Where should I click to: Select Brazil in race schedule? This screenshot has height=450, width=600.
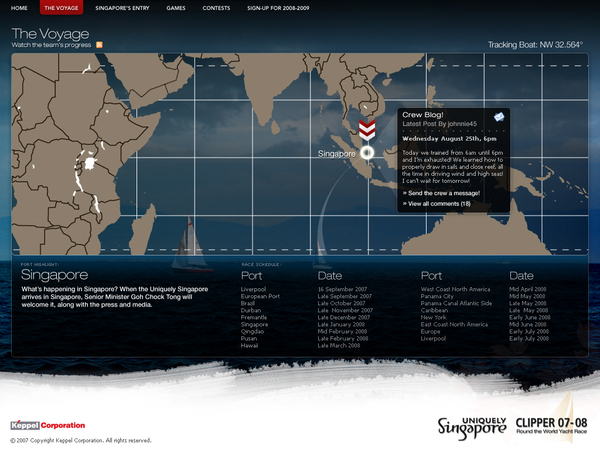248,303
